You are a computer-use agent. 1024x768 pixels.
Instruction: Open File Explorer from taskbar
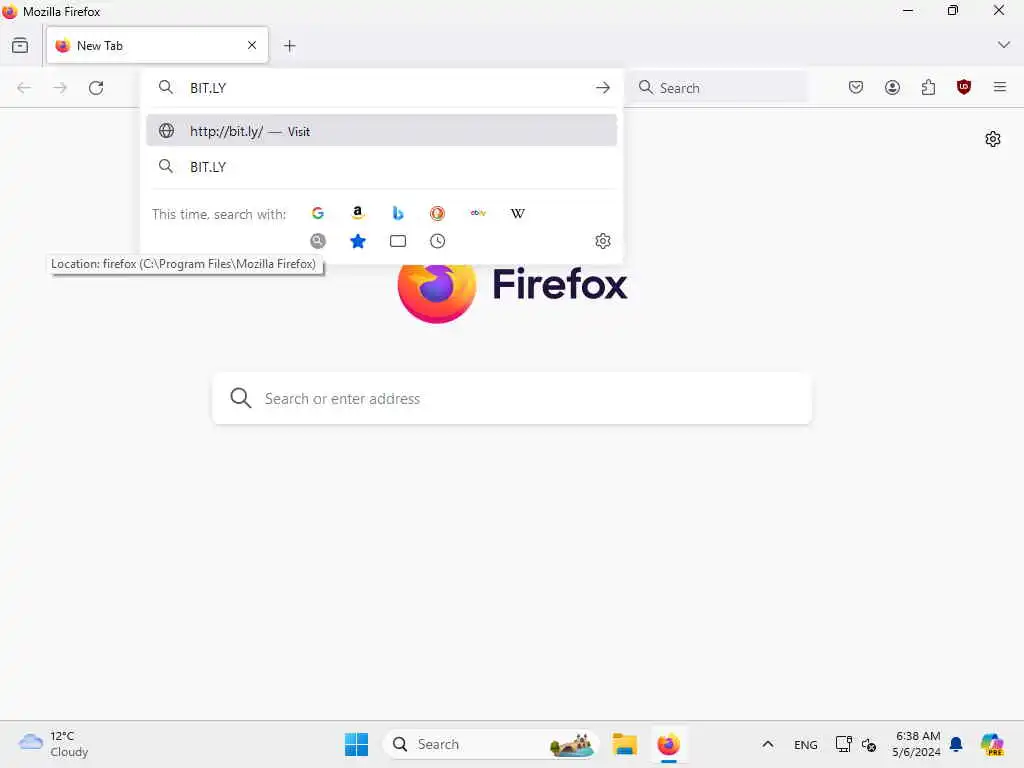coord(625,744)
